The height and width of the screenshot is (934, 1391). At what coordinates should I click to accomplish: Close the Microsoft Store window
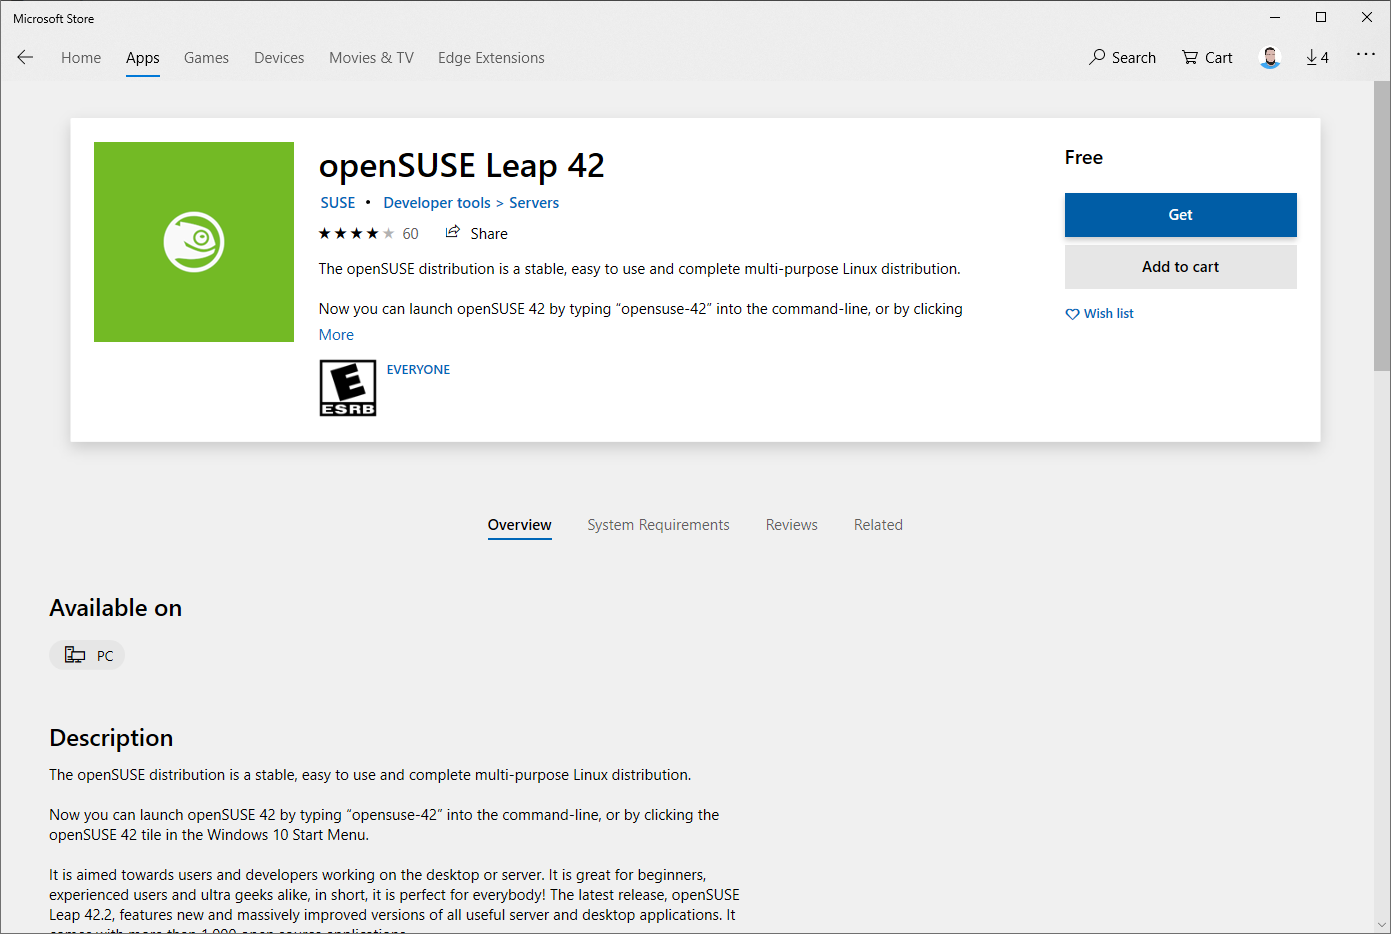pyautogui.click(x=1367, y=17)
